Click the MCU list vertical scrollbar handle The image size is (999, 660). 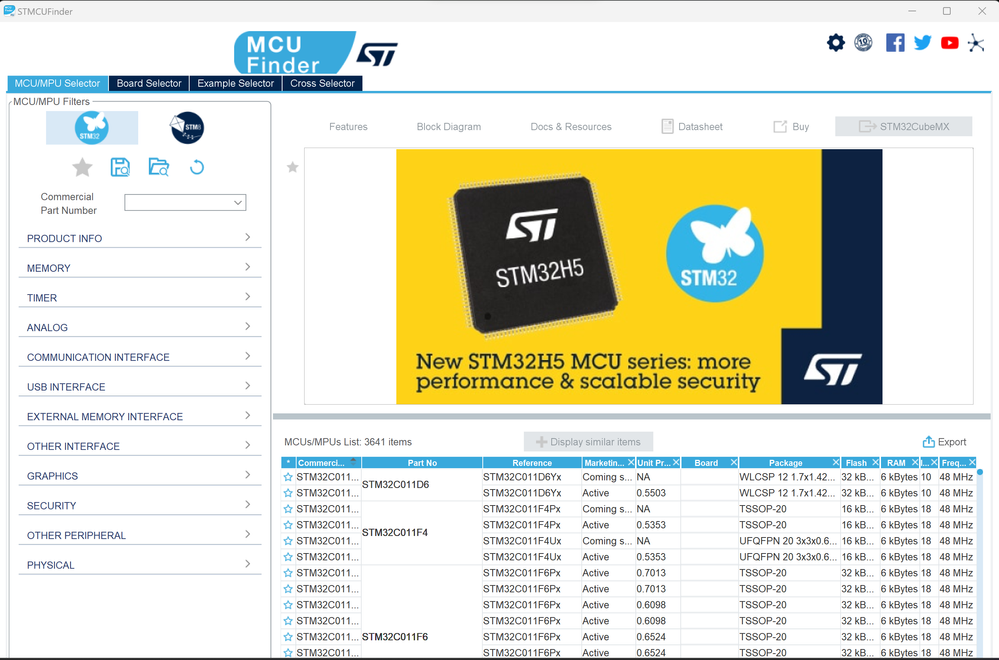tap(980, 472)
